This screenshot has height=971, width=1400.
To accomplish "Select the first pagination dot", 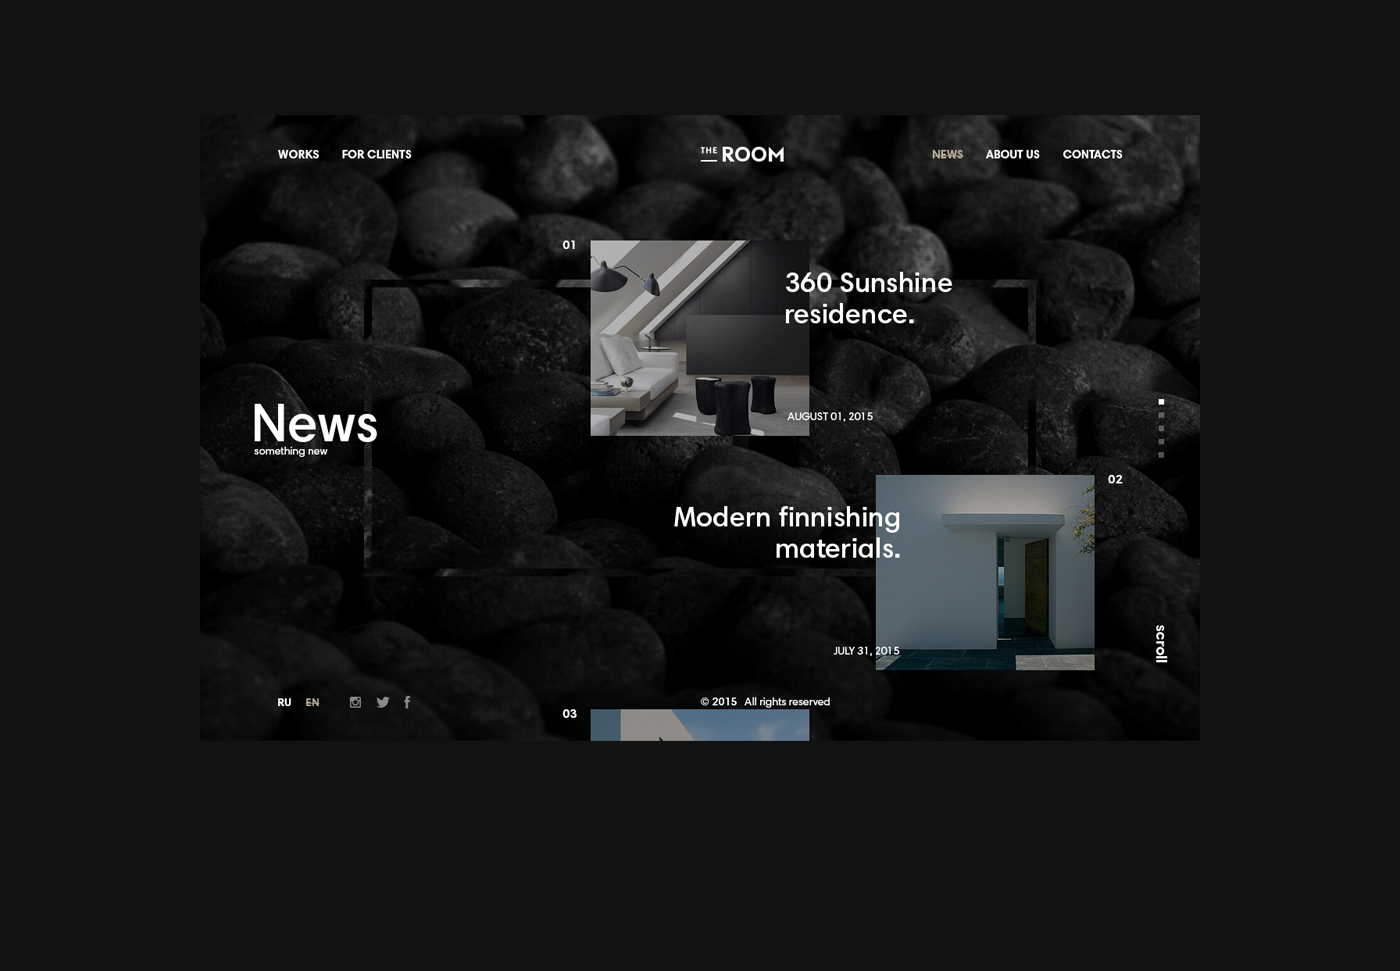I will (1161, 402).
